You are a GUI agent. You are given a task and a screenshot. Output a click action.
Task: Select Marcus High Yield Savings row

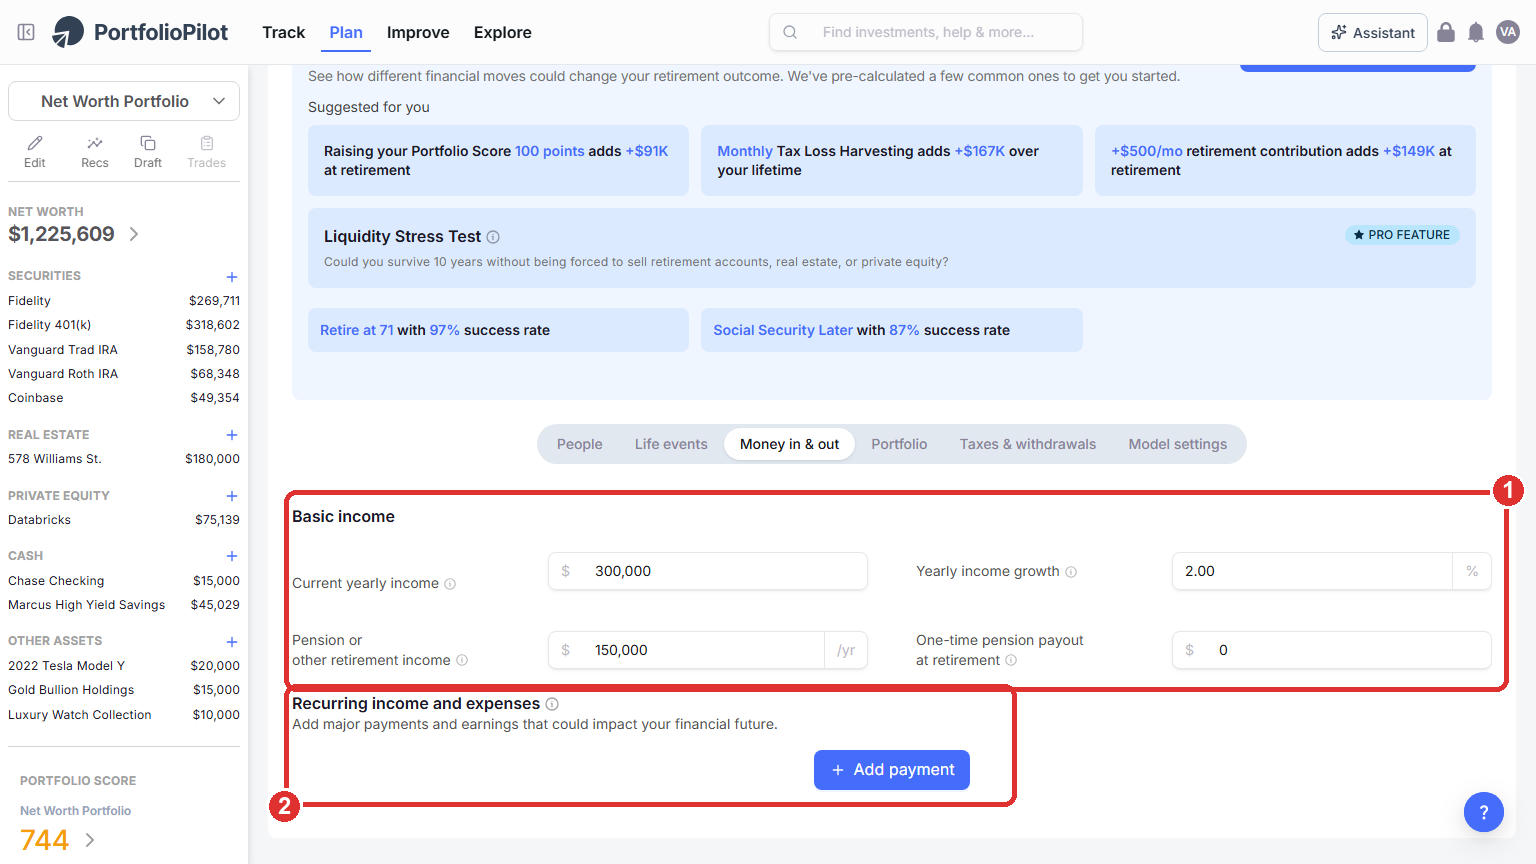point(124,605)
